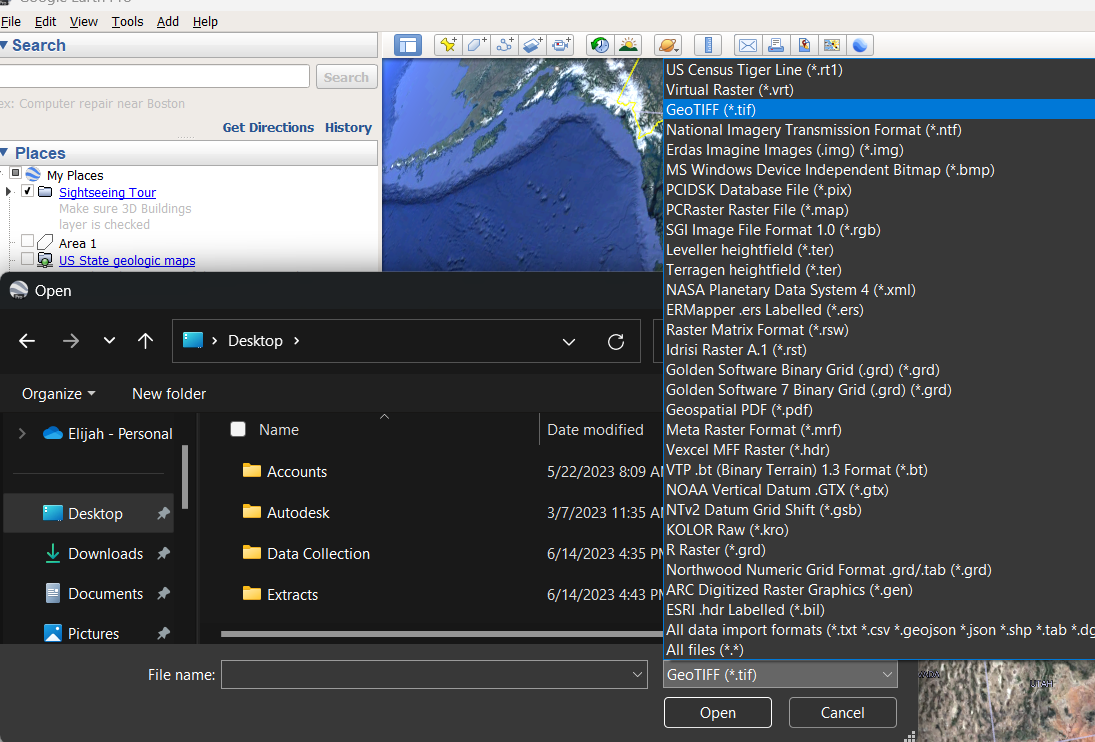This screenshot has height=742, width=1095.
Task: Choose Geospatial PDF (*.pdf) from list
Action: pos(739,410)
